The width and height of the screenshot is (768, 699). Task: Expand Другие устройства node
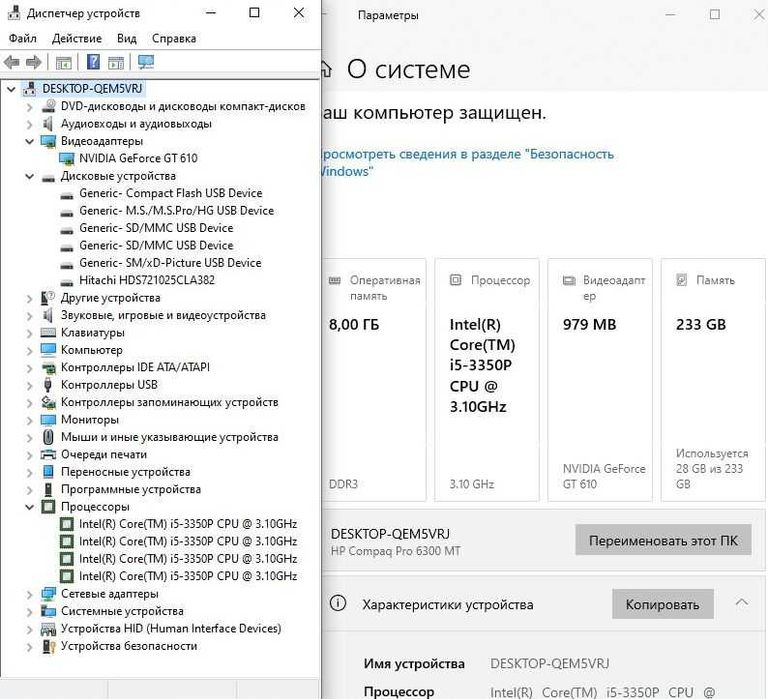(x=29, y=298)
